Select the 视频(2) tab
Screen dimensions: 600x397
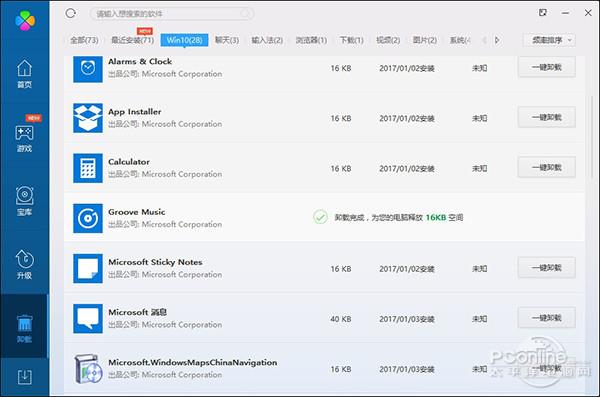tap(388, 40)
